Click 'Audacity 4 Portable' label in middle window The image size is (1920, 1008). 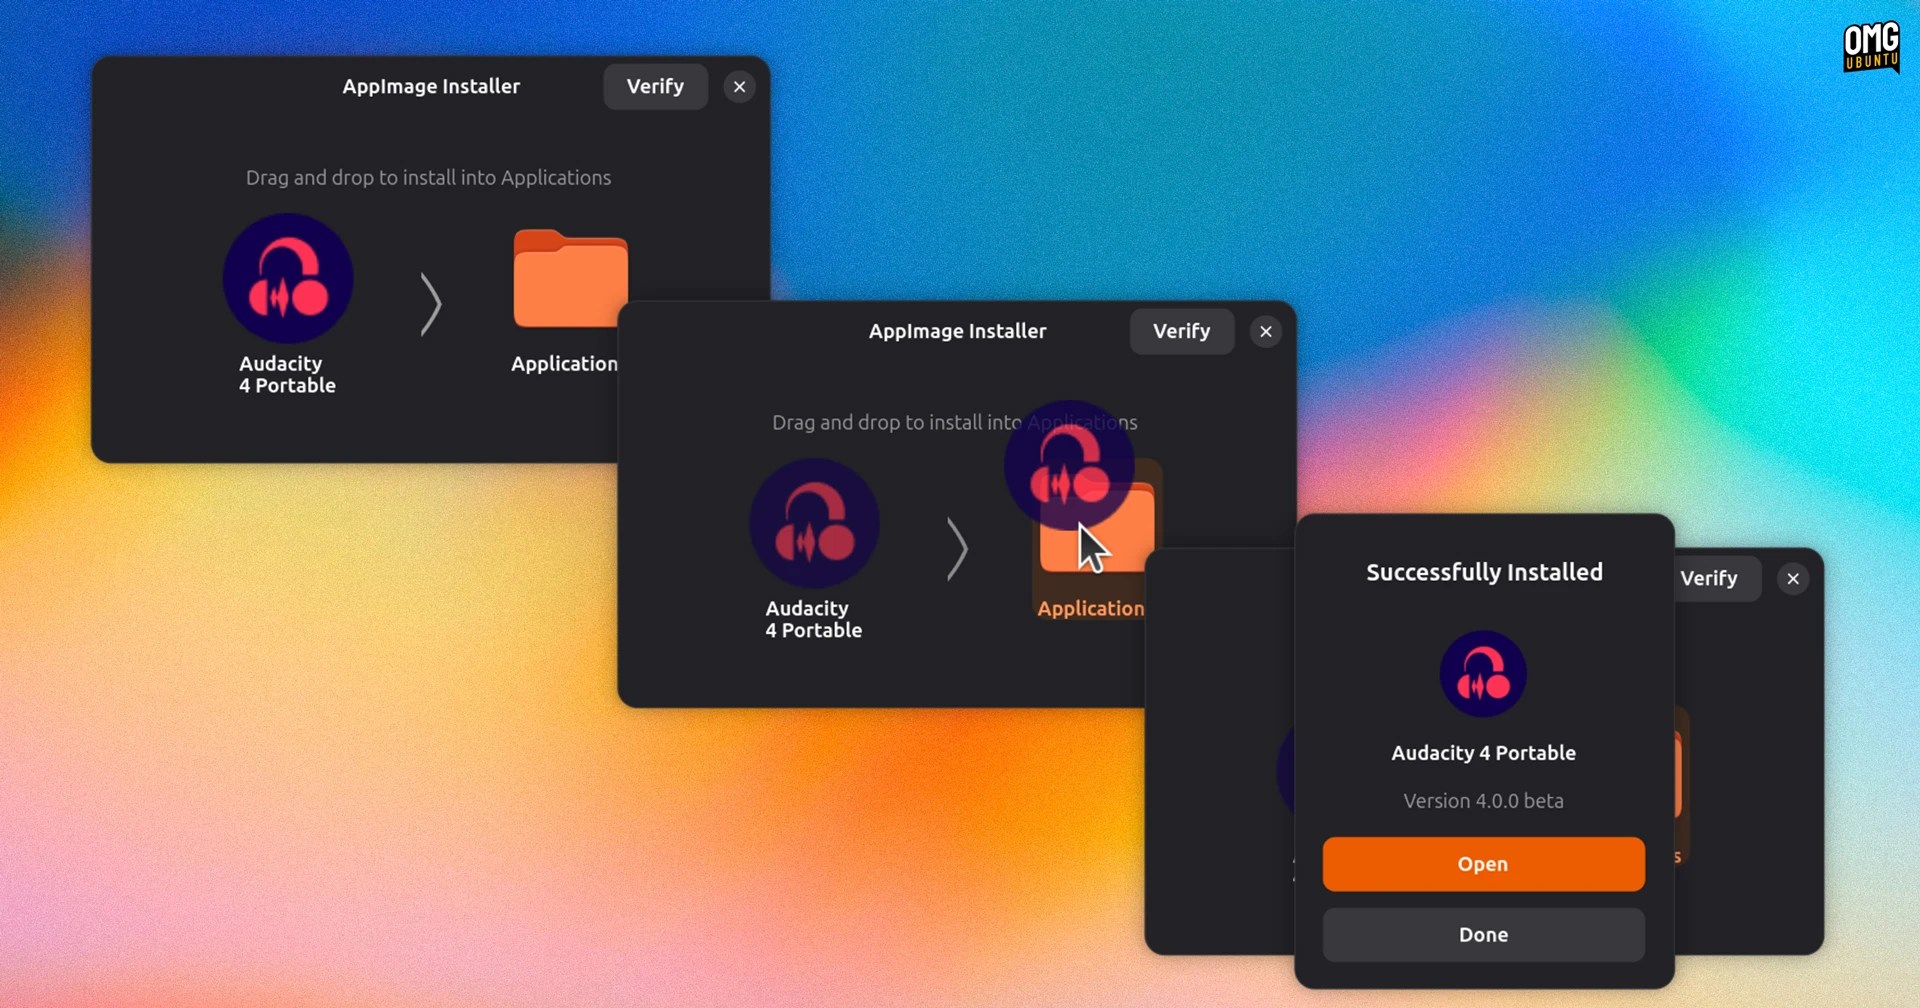[x=813, y=620]
